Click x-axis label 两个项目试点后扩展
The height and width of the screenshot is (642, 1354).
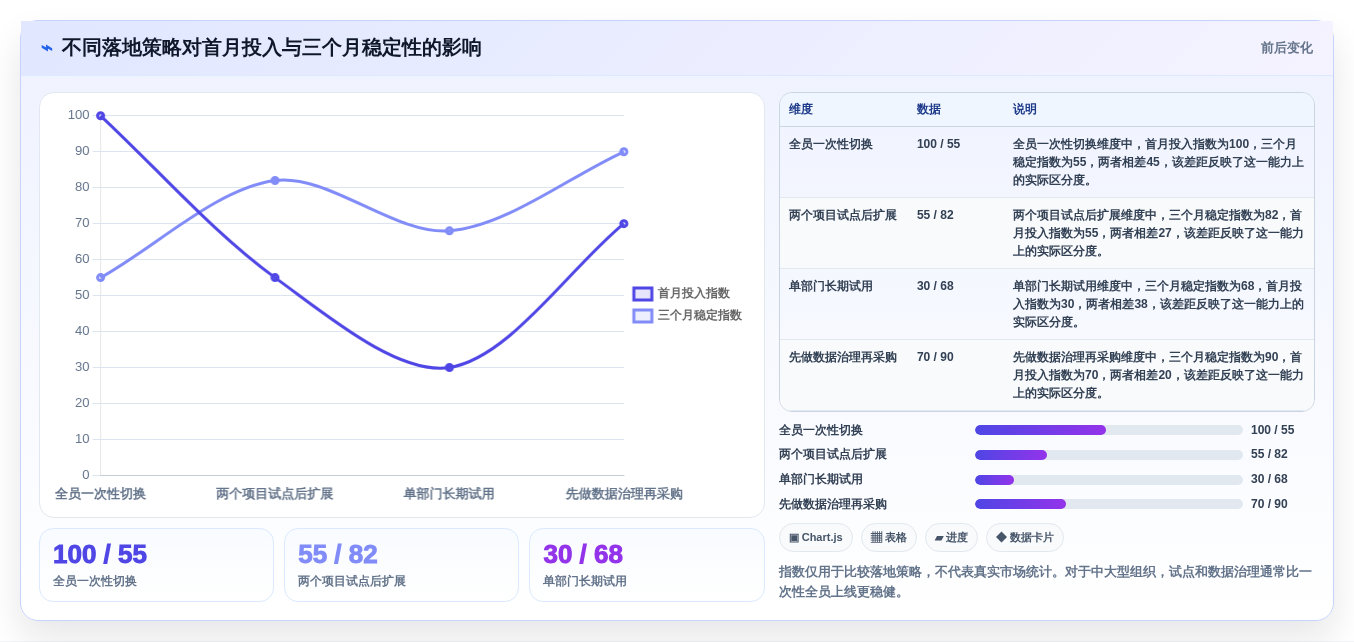pyautogui.click(x=275, y=494)
